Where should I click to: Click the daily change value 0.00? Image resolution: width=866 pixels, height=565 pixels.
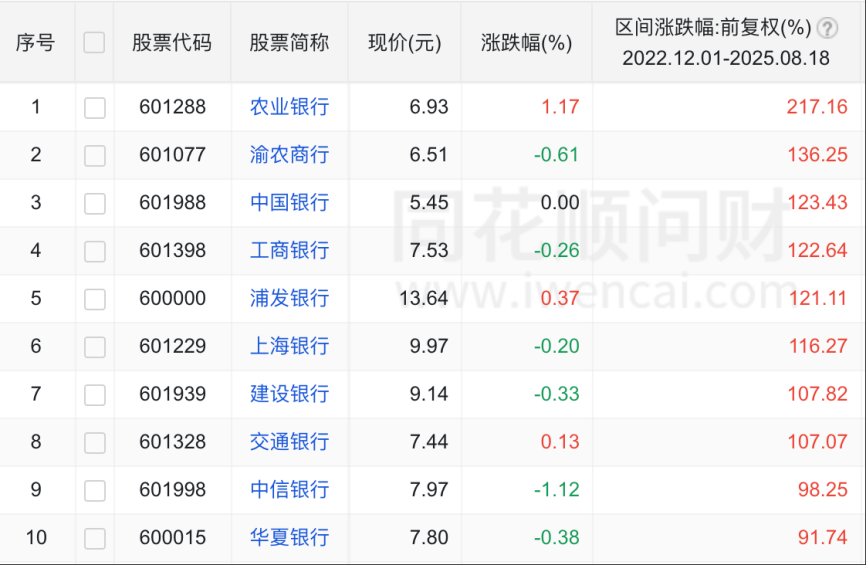560,202
